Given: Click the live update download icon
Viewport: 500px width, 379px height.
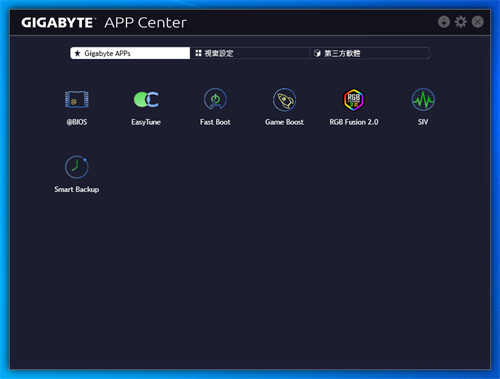Looking at the screenshot, I should pos(444,22).
